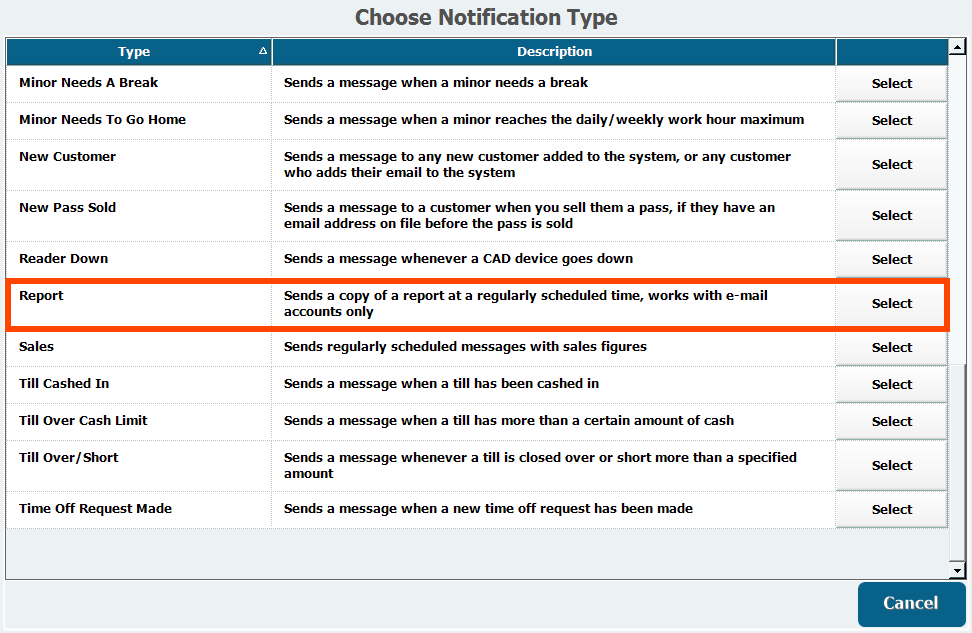
Task: Choose Select for Till Over Cash Limit
Action: click(891, 422)
